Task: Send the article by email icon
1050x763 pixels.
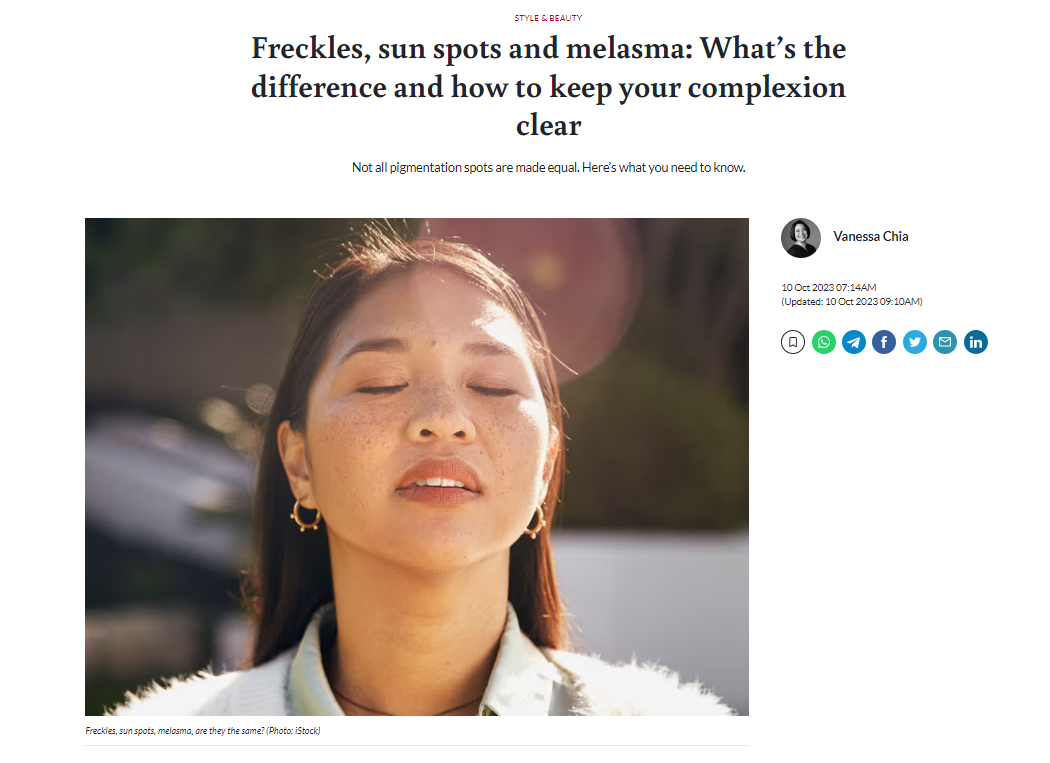Action: click(945, 342)
